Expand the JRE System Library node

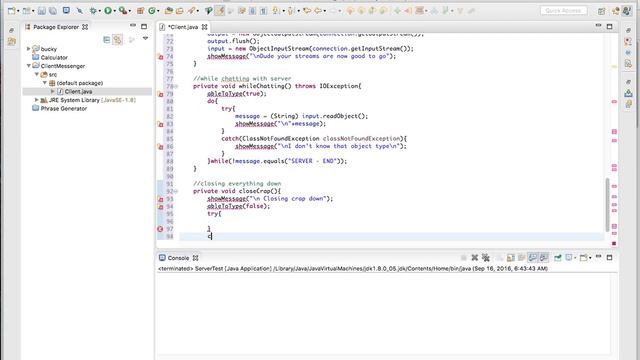click(x=37, y=100)
